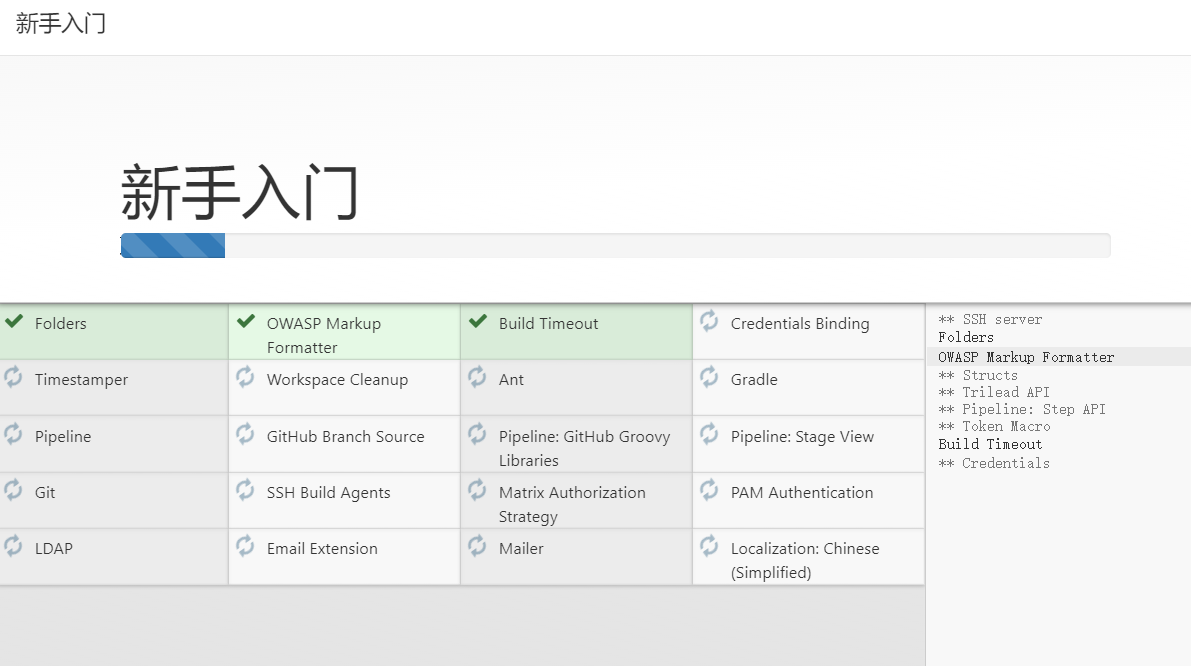This screenshot has width=1191, height=666.
Task: Select the Workspace Cleanup plugin cell
Action: (337, 380)
